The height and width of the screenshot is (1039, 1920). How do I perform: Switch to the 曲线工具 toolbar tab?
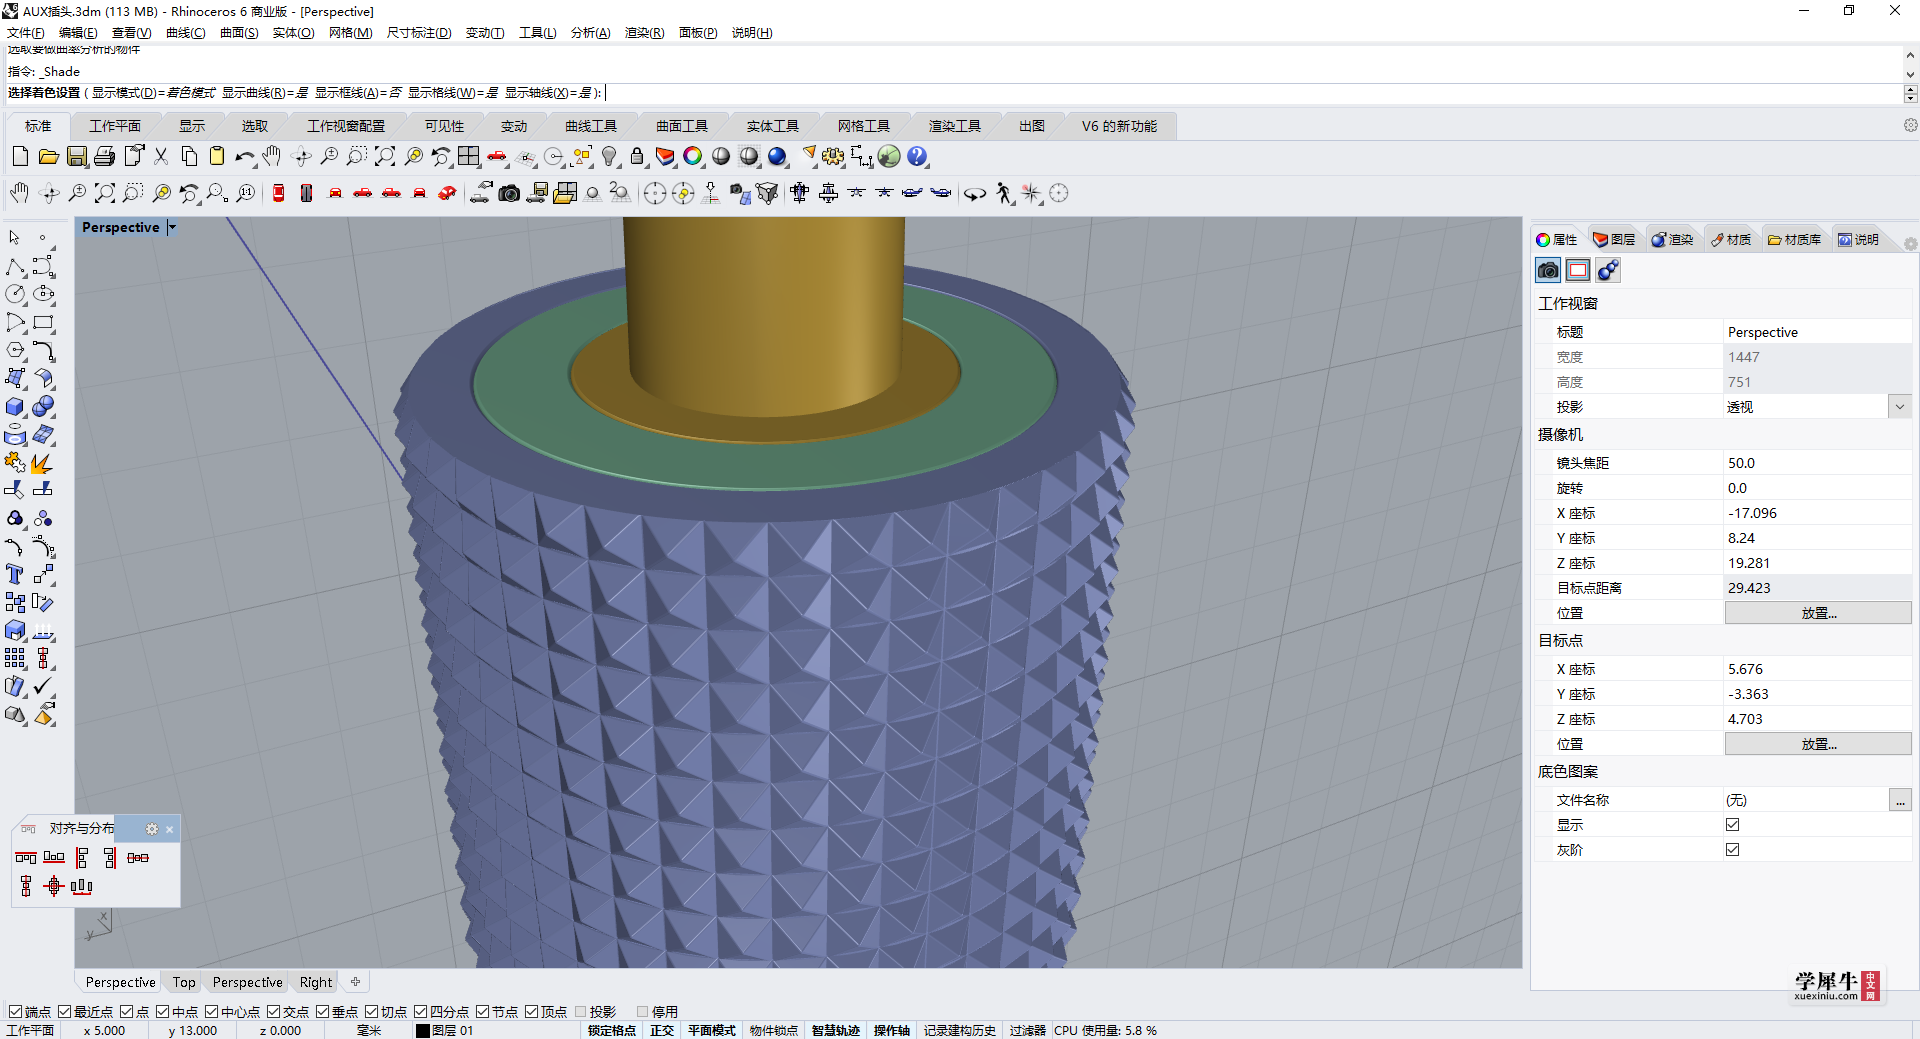click(x=591, y=126)
